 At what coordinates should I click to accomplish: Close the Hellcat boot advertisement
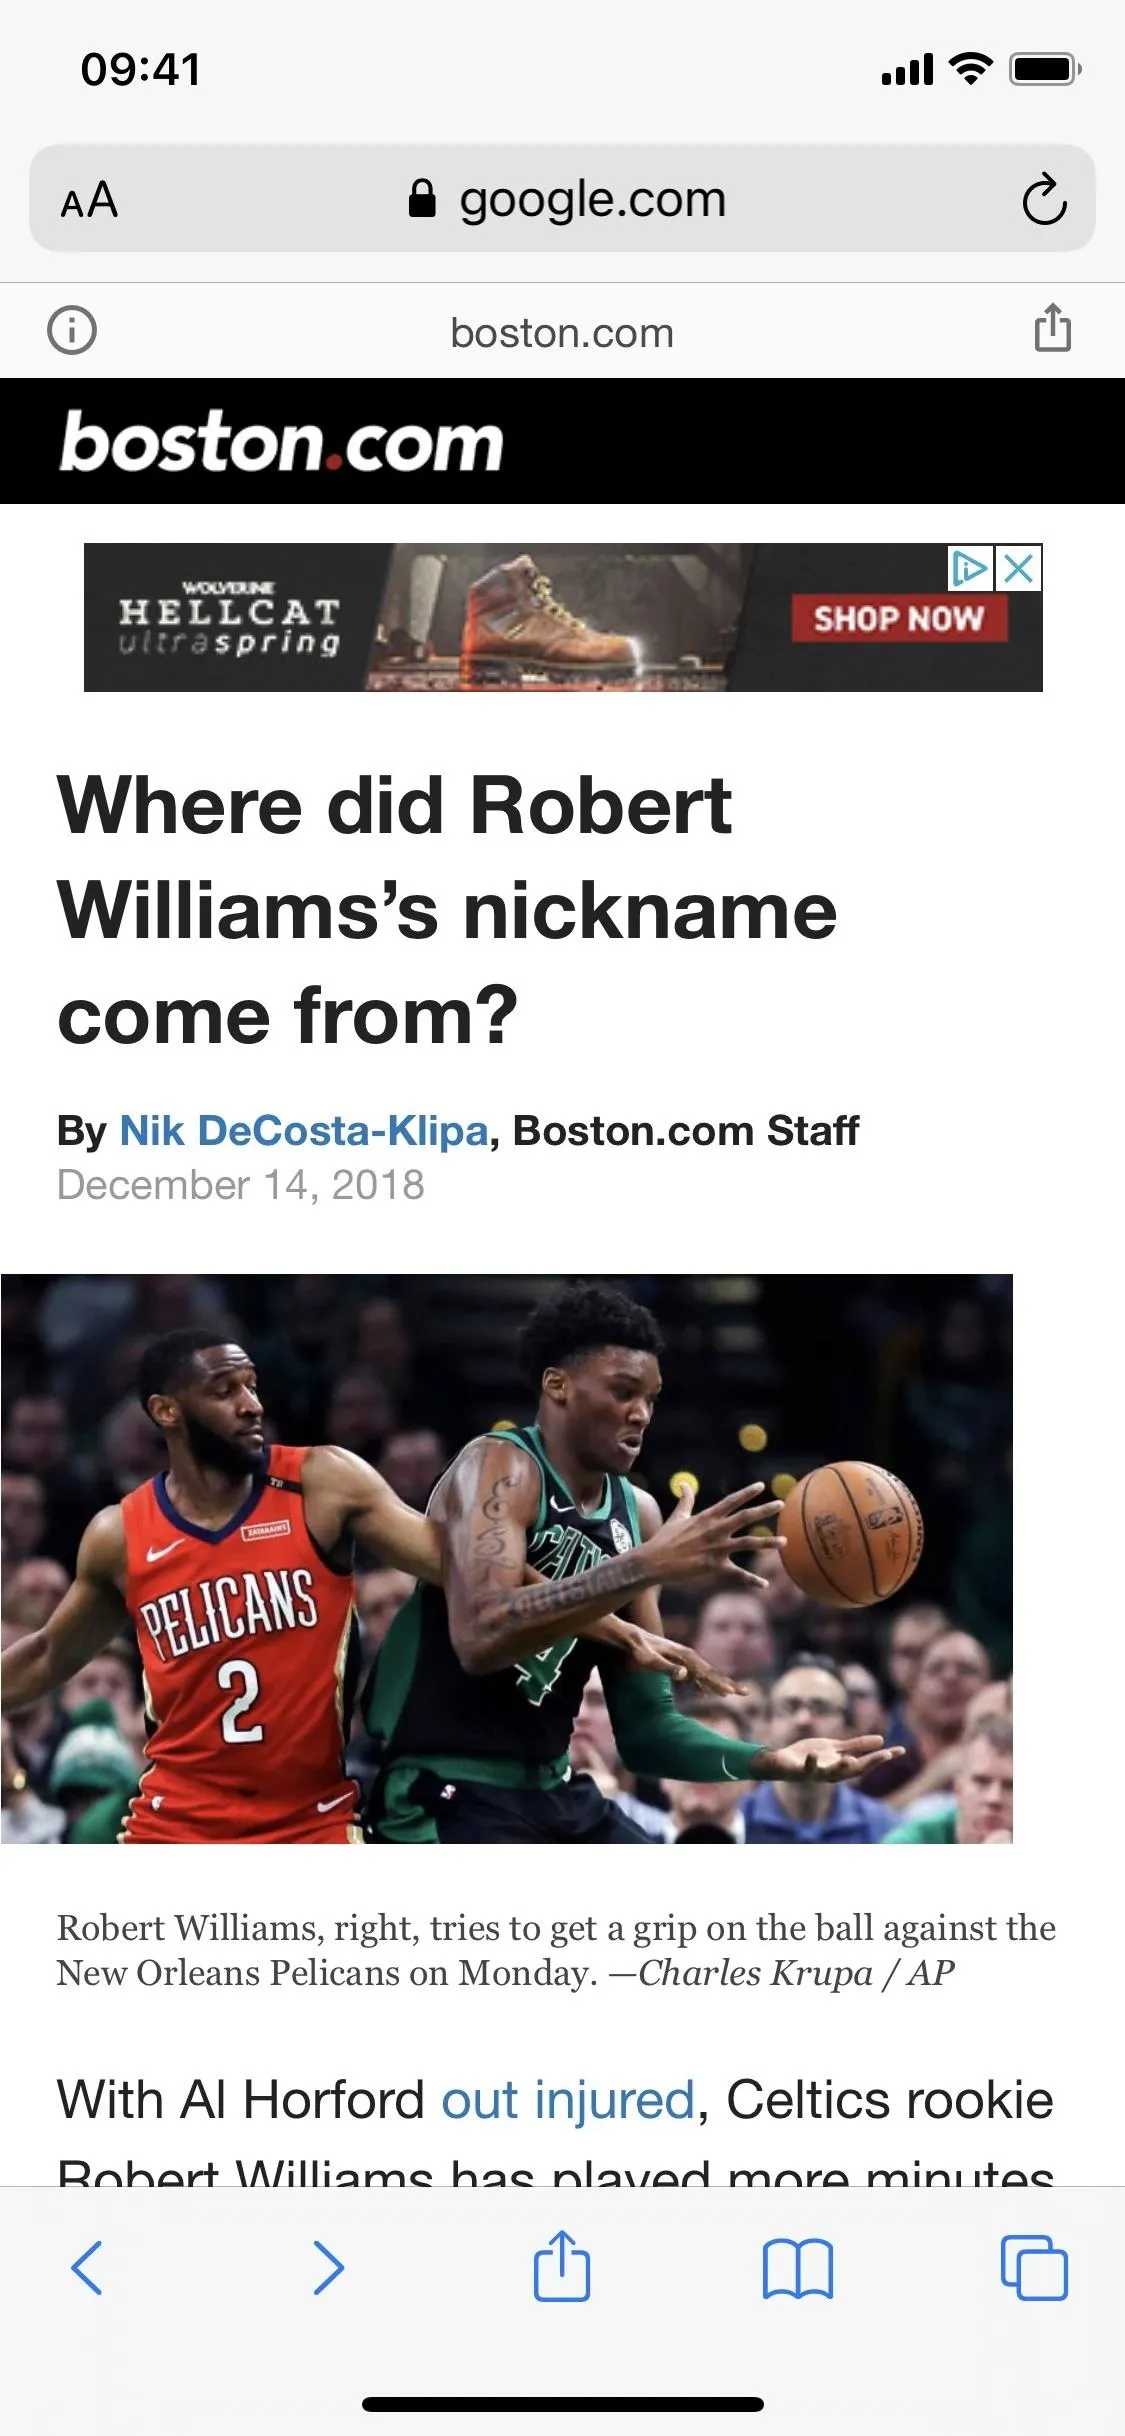point(1019,568)
